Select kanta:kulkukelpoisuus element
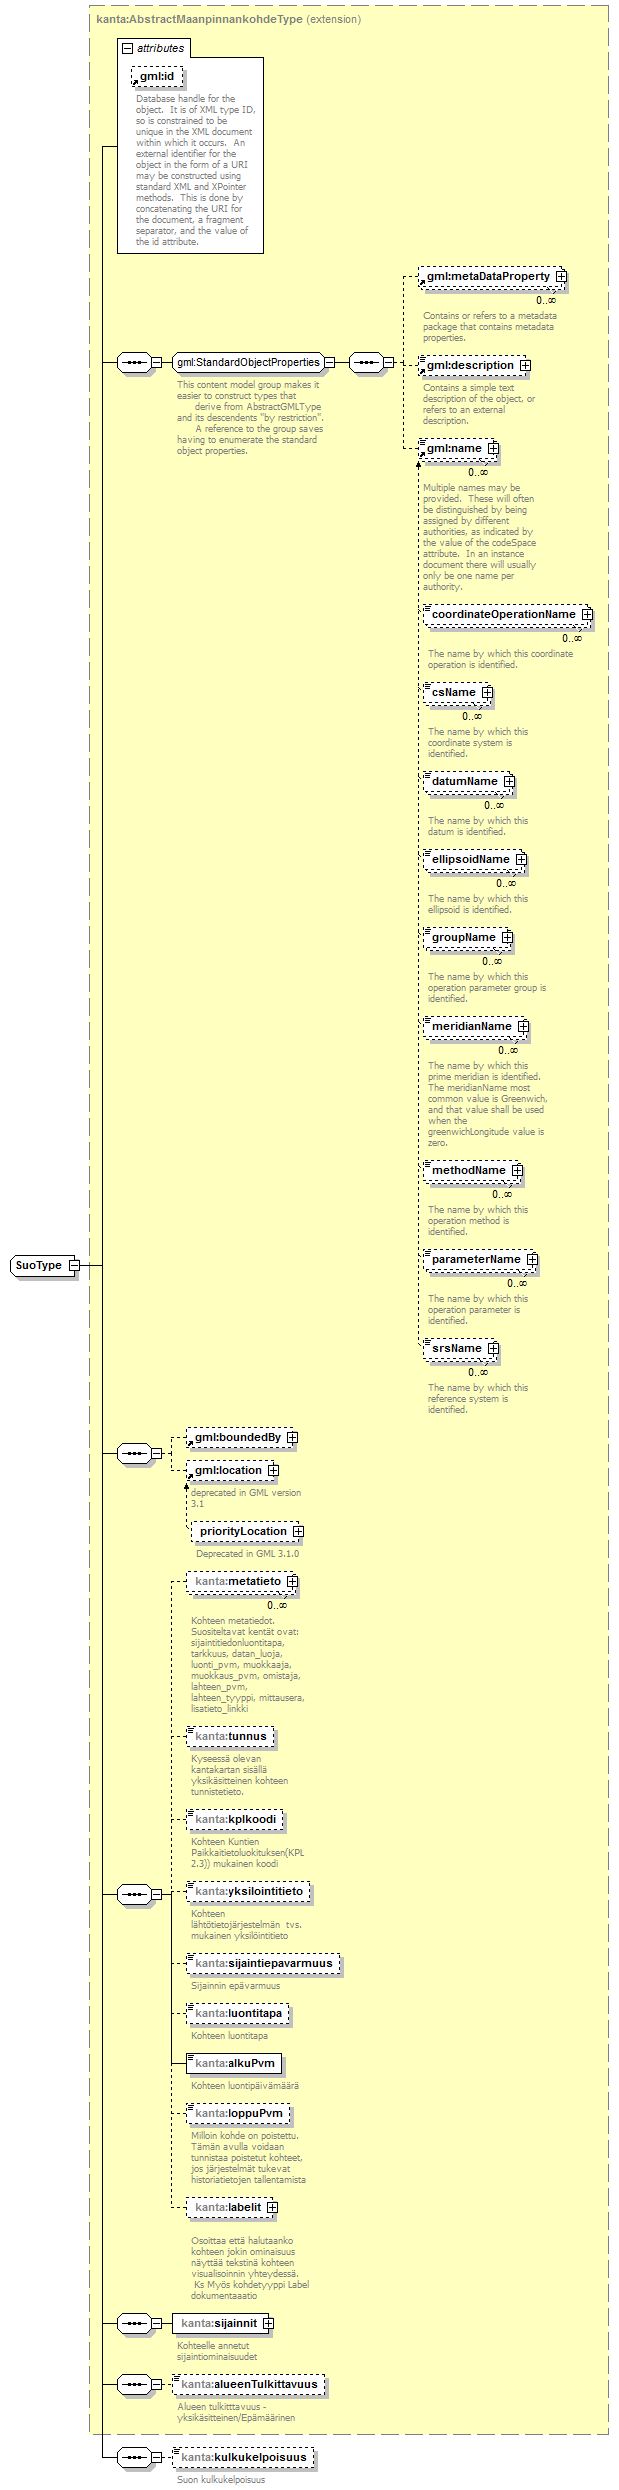Viewport: 619px width, 2490px height. (x=243, y=2456)
